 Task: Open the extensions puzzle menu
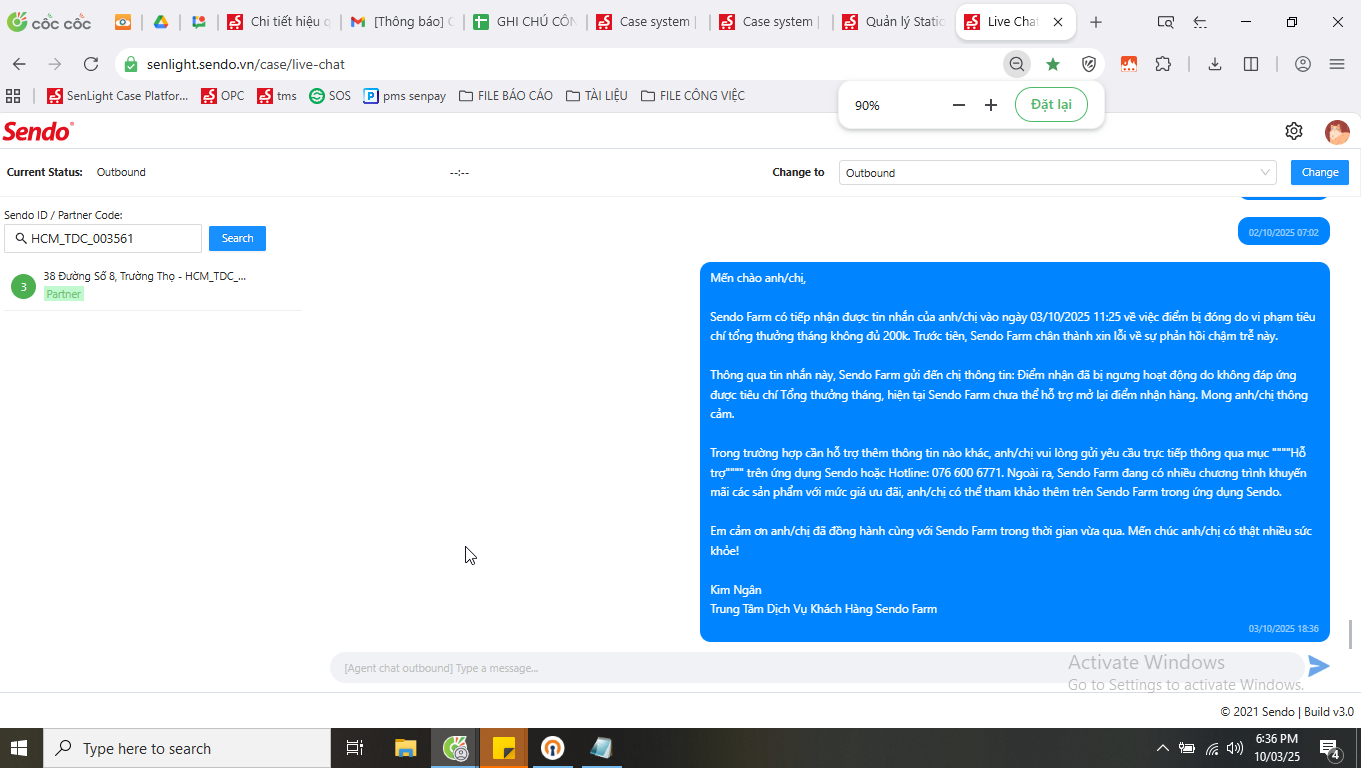pyautogui.click(x=1163, y=64)
